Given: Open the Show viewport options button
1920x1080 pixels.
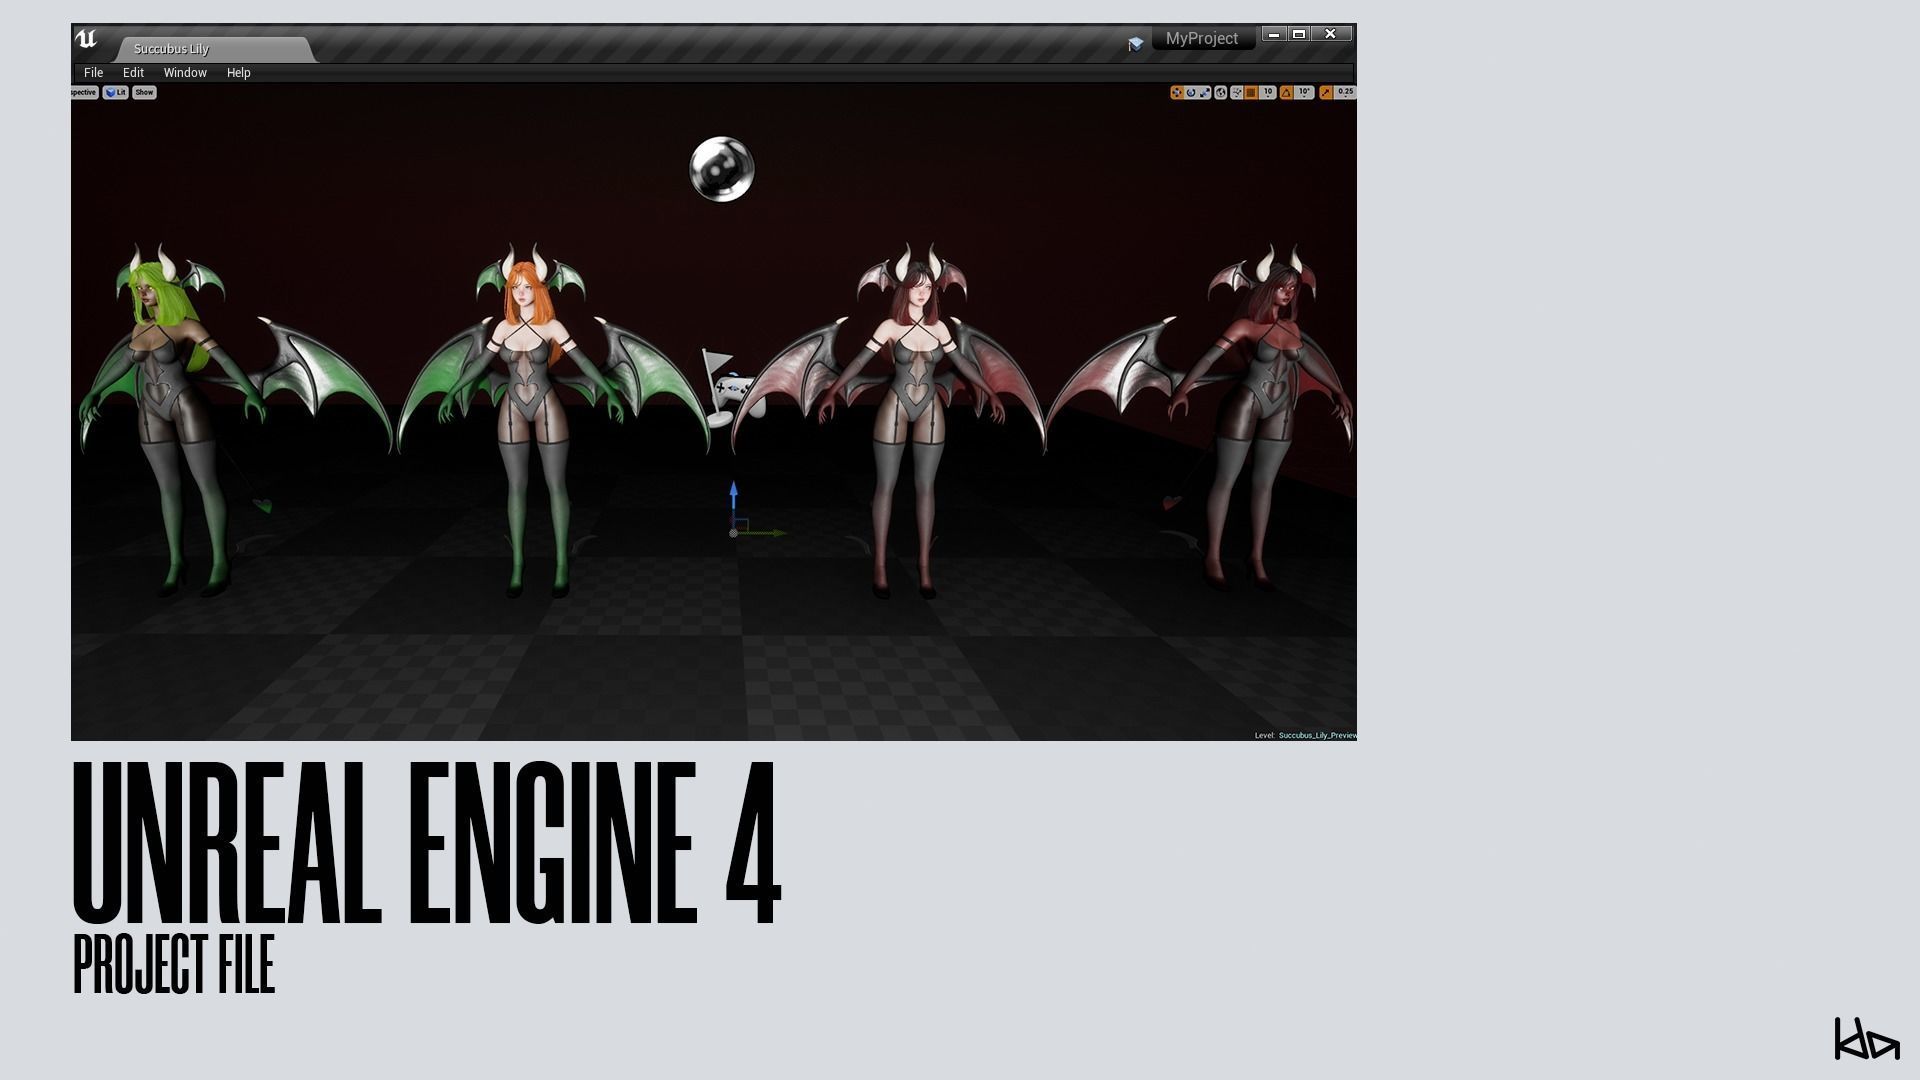Looking at the screenshot, I should pos(144,92).
